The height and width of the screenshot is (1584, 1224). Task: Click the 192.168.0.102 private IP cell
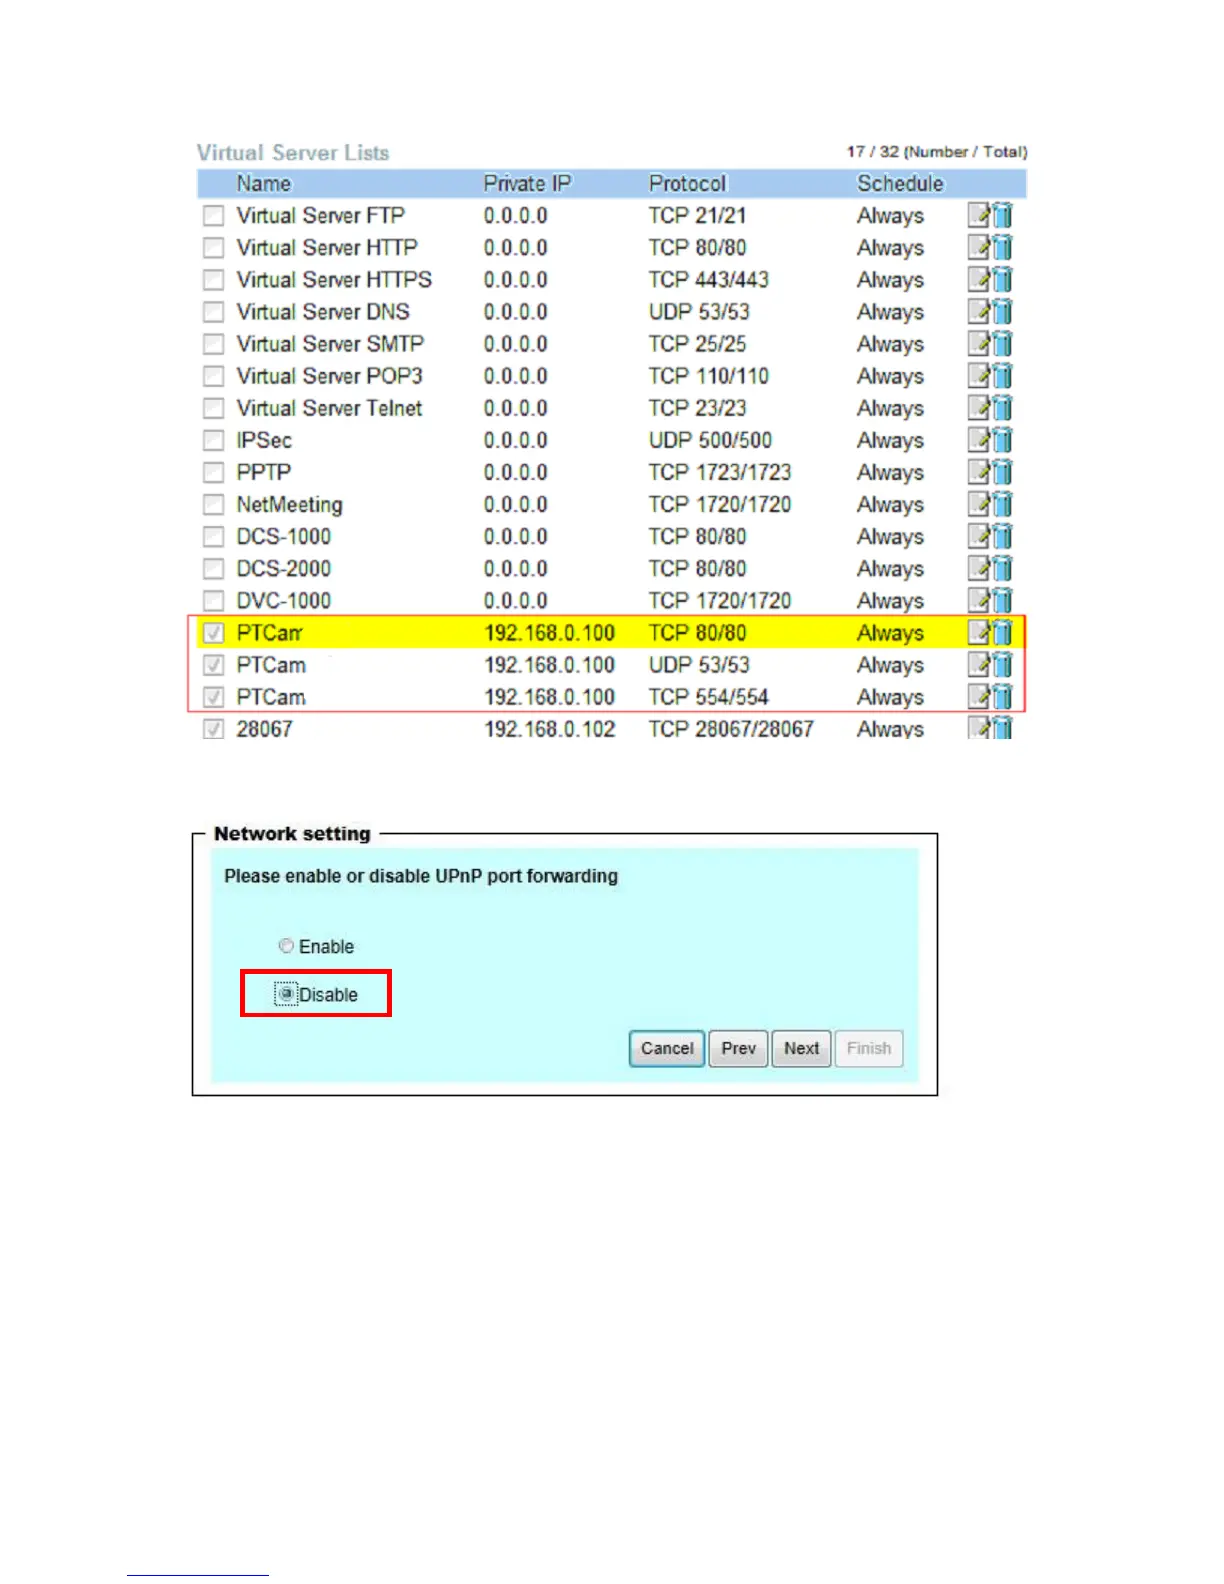[550, 729]
